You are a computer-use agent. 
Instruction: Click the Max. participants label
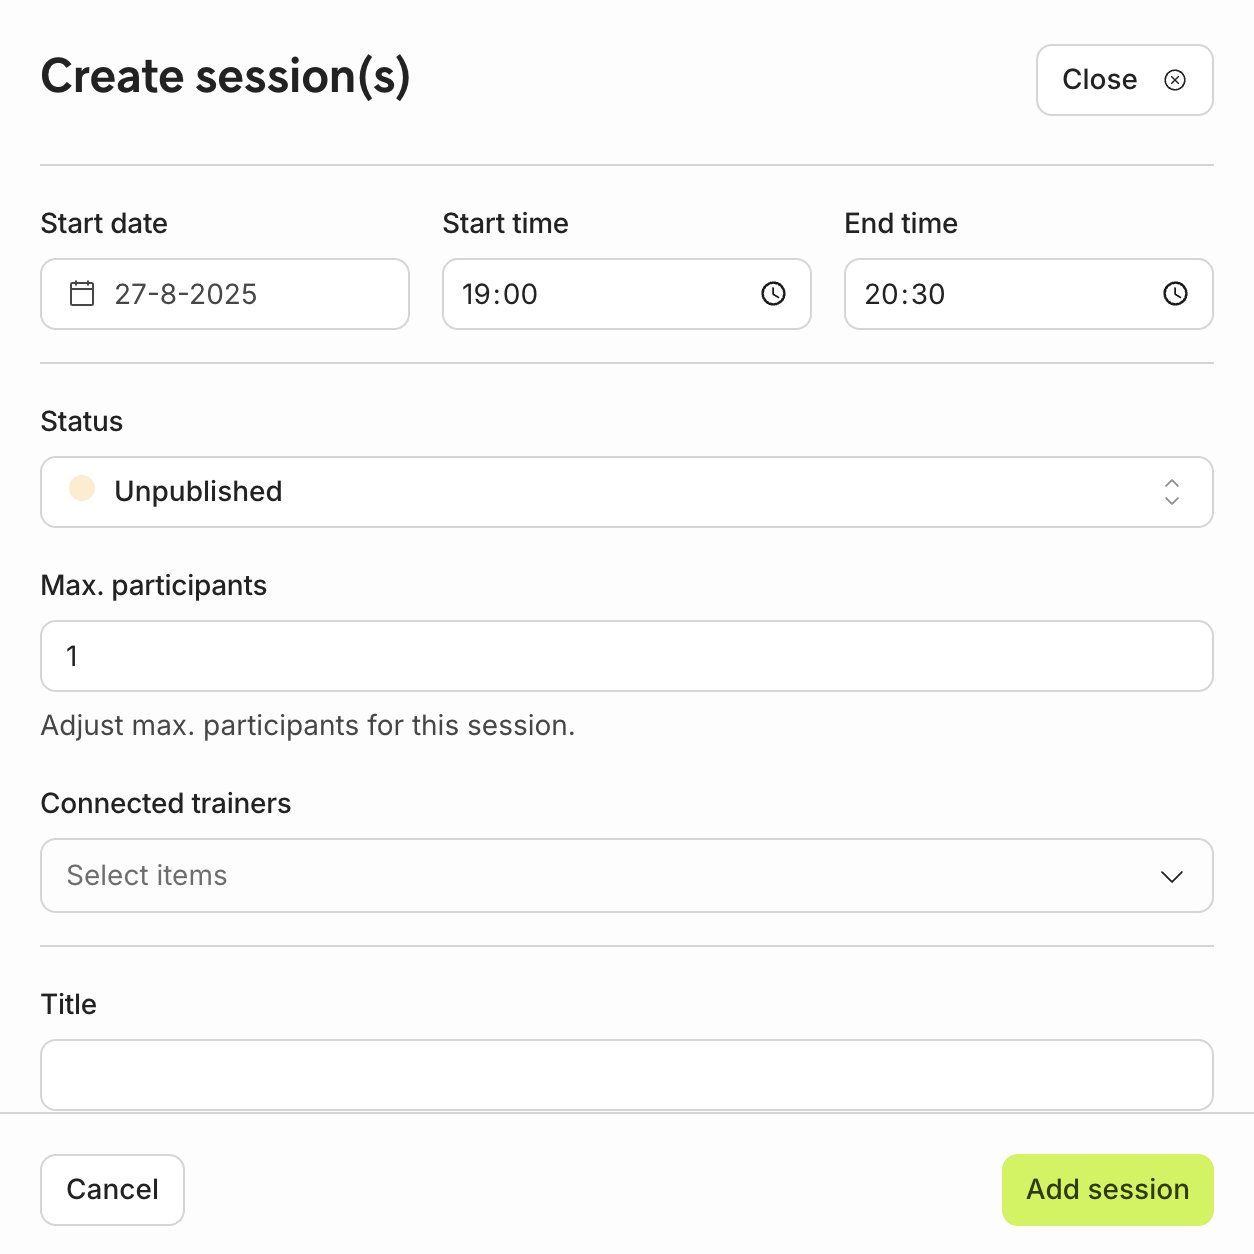154,586
